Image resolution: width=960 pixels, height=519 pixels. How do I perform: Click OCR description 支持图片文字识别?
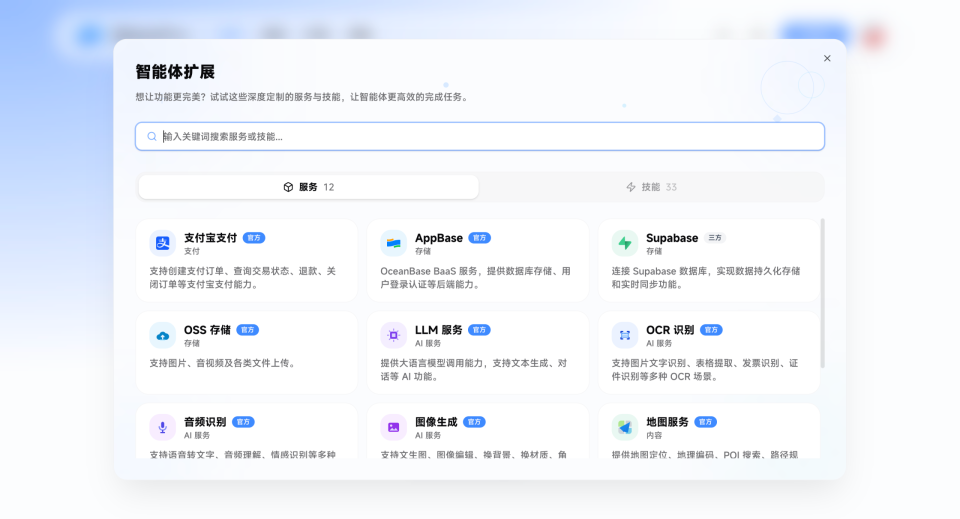pyautogui.click(x=705, y=370)
